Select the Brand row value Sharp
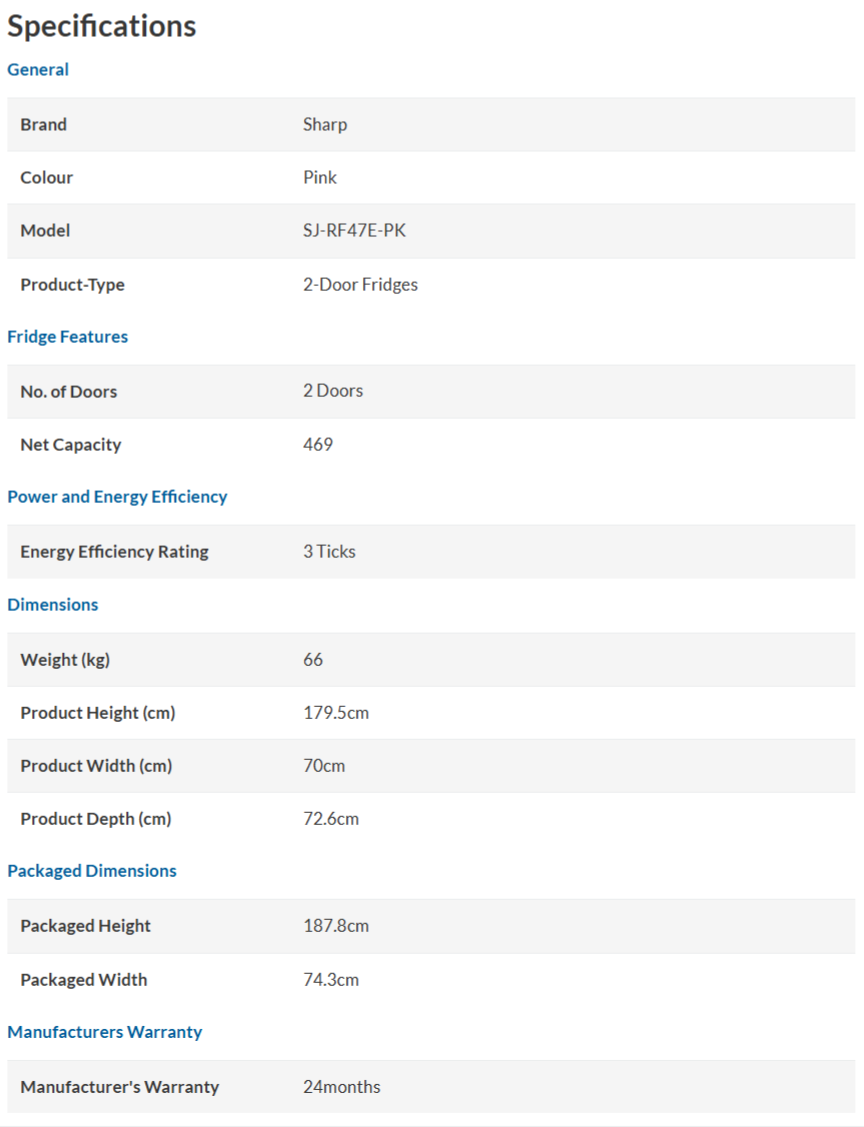Image resolution: width=864 pixels, height=1127 pixels. pyautogui.click(x=325, y=124)
